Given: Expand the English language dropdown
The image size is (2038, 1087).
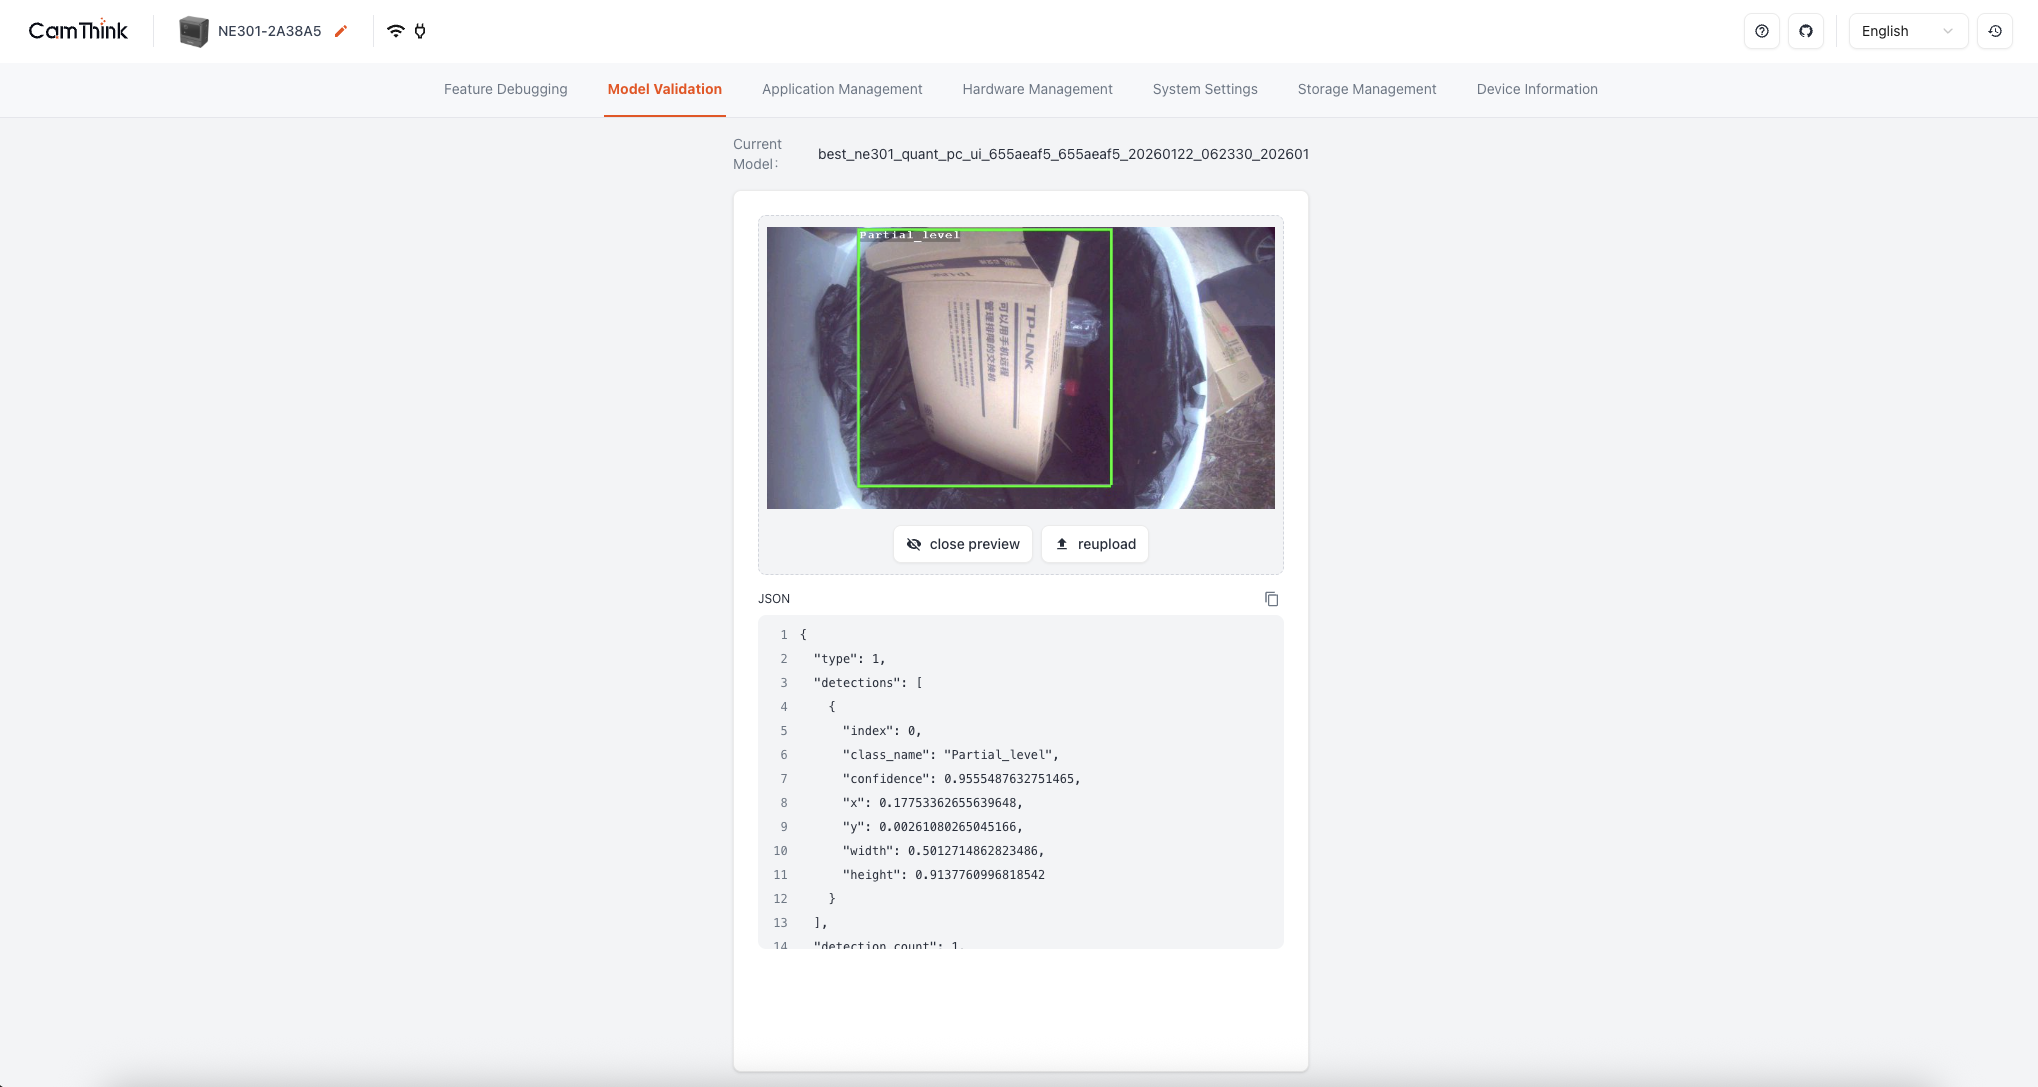Looking at the screenshot, I should click(x=1907, y=31).
